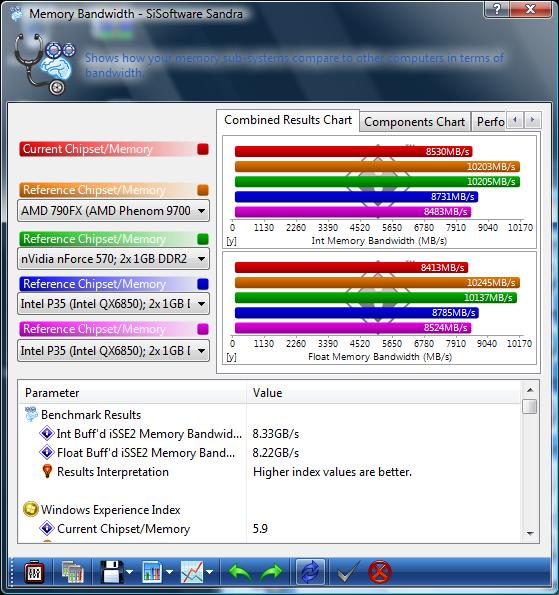Switch to Combined Results Chart tab

(288, 120)
